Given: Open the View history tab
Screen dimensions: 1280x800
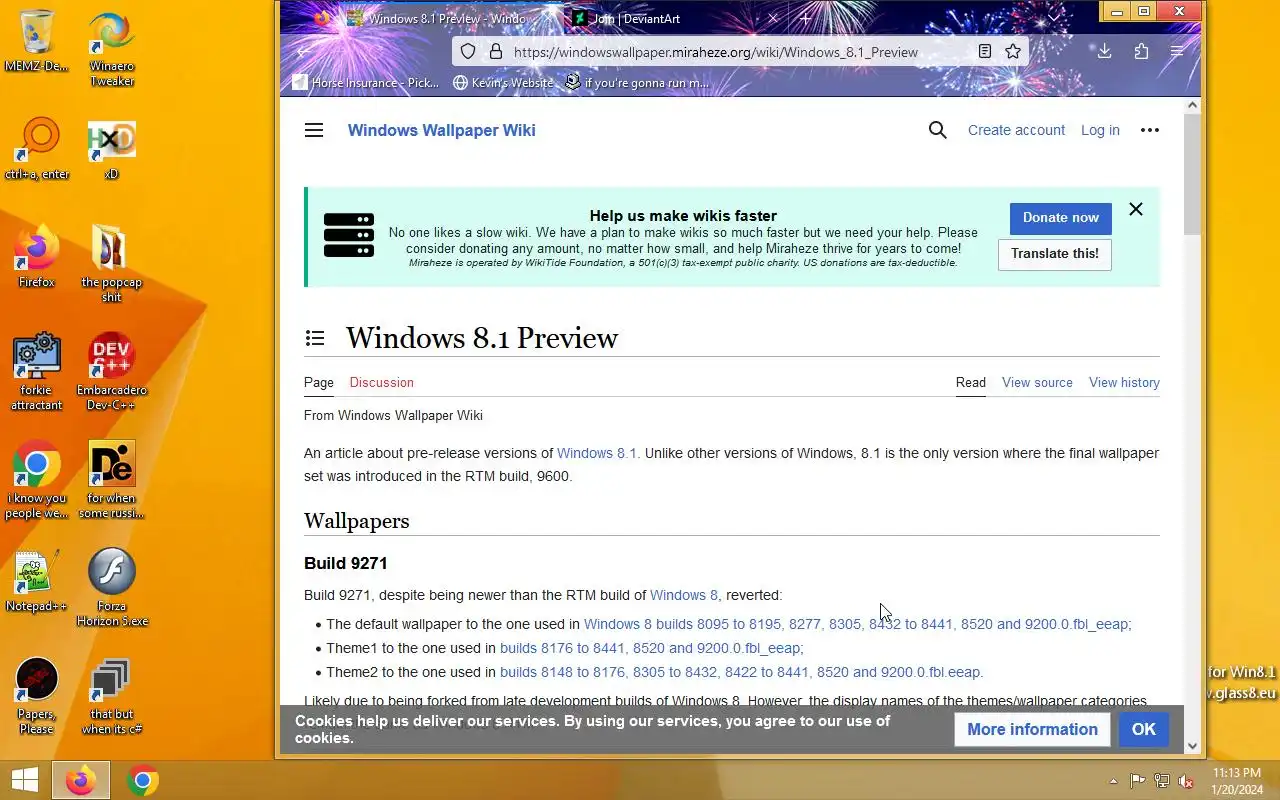Looking at the screenshot, I should pyautogui.click(x=1124, y=382).
